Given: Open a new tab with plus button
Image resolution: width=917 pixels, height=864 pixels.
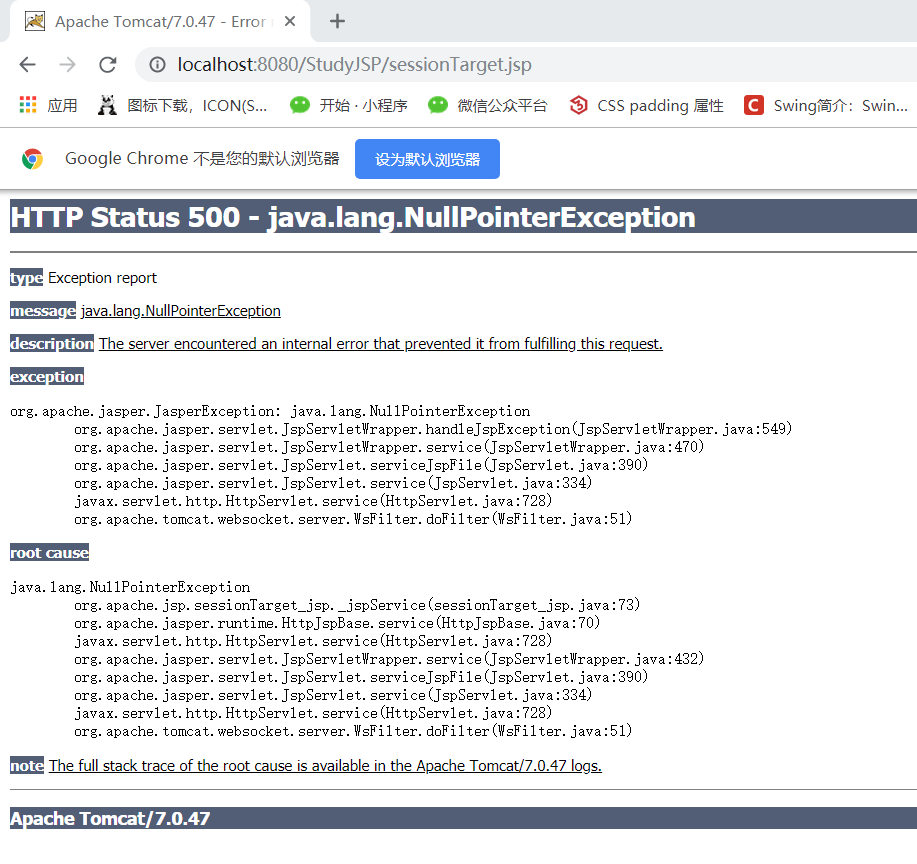Looking at the screenshot, I should pyautogui.click(x=337, y=22).
